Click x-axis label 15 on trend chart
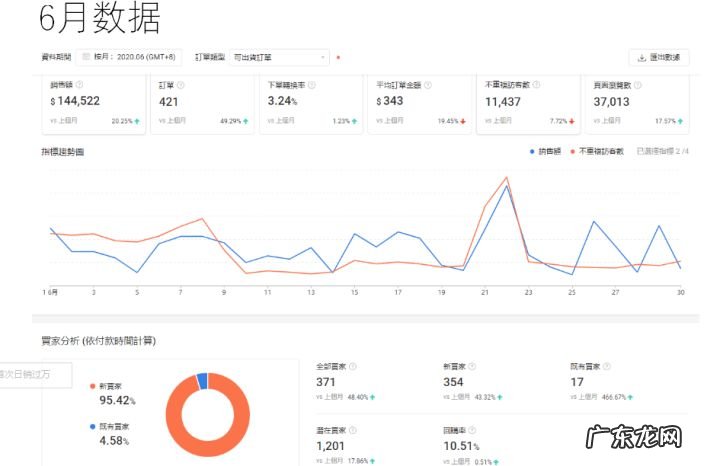Image resolution: width=720 pixels, height=466 pixels. click(354, 292)
